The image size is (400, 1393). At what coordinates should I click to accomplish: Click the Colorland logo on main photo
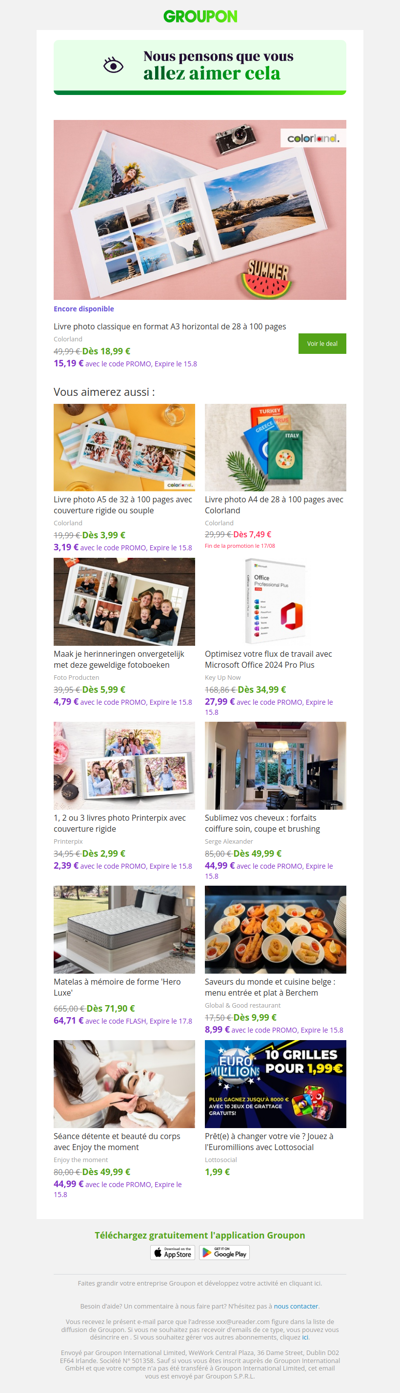click(x=313, y=138)
